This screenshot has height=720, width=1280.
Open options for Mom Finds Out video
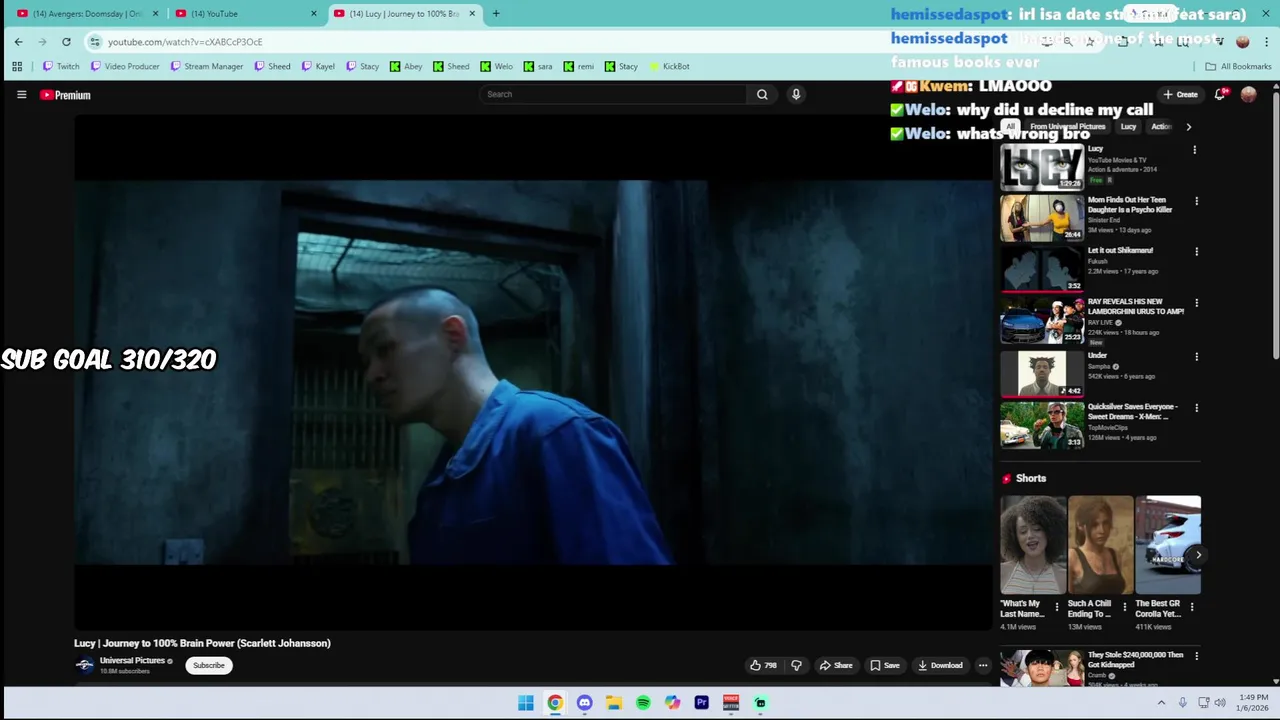point(1196,201)
